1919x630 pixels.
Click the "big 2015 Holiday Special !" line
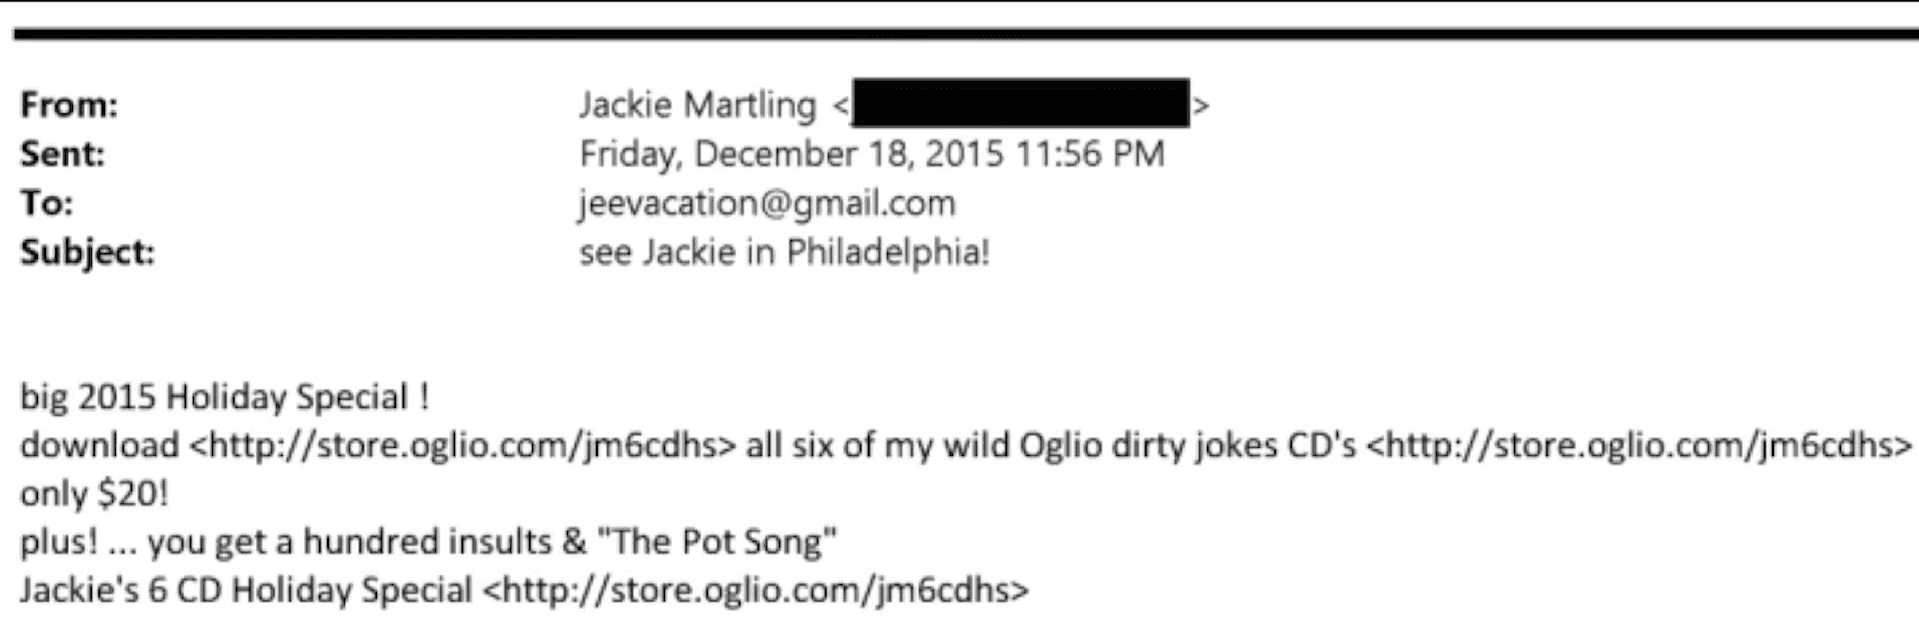224,397
